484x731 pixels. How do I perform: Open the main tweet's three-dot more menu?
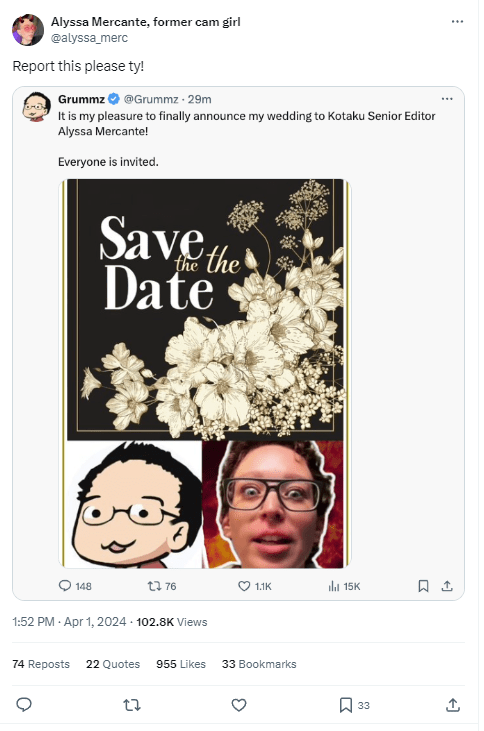pyautogui.click(x=457, y=21)
